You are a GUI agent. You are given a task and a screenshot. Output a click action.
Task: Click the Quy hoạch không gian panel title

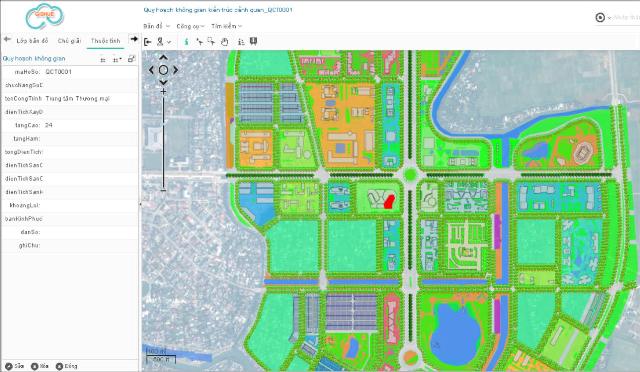coord(34,58)
